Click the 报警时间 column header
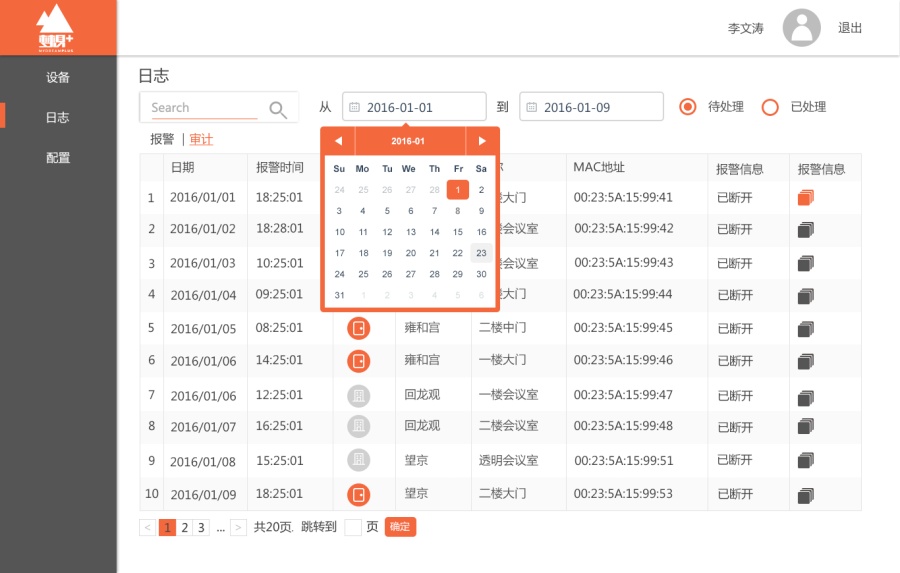 [x=280, y=167]
